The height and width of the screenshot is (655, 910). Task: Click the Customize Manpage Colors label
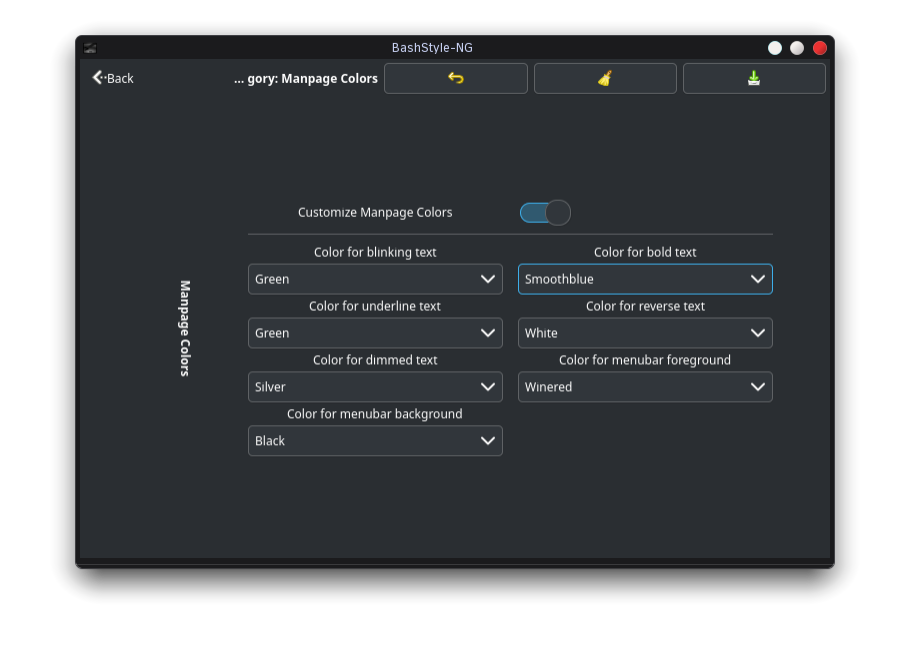(x=375, y=212)
